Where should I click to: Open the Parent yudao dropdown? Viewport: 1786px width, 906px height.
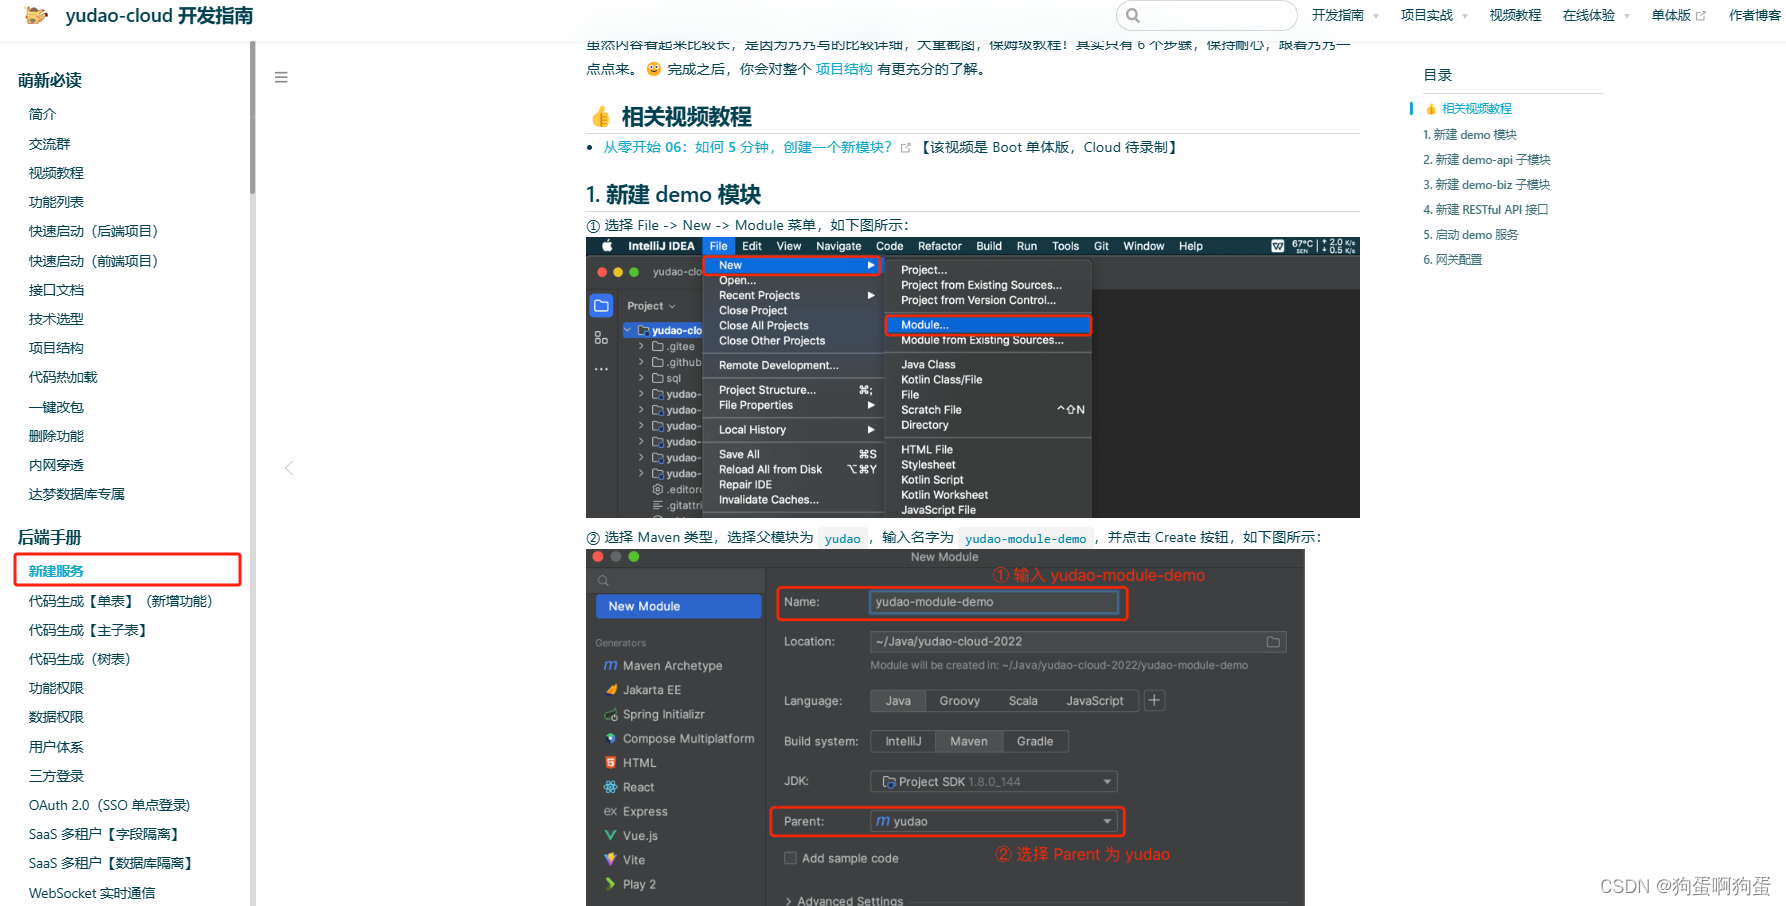(994, 822)
